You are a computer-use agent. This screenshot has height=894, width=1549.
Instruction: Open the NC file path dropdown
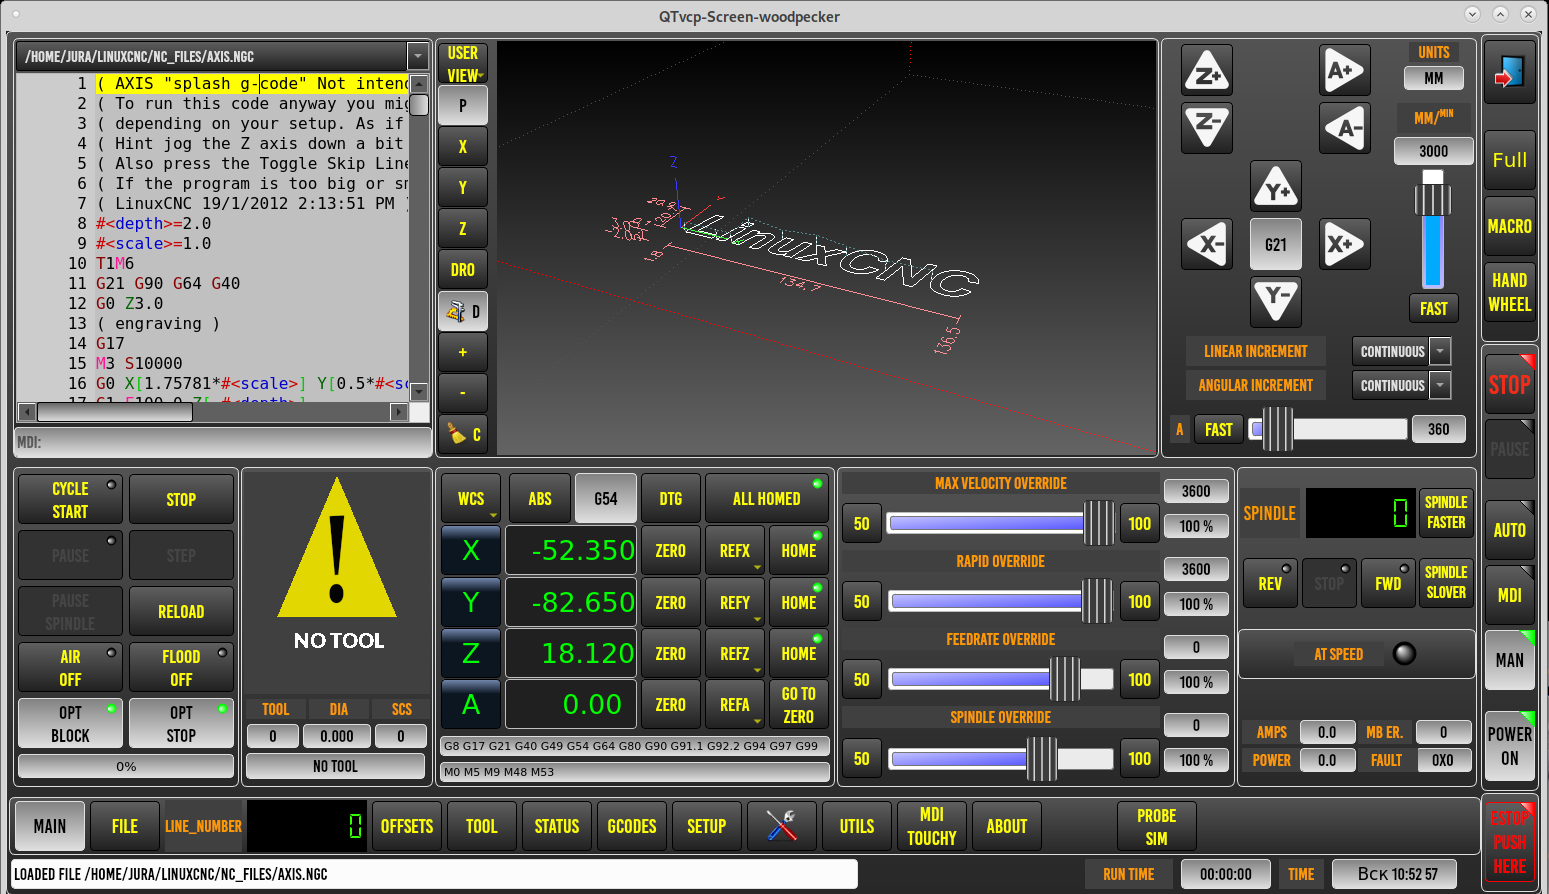[x=417, y=57]
